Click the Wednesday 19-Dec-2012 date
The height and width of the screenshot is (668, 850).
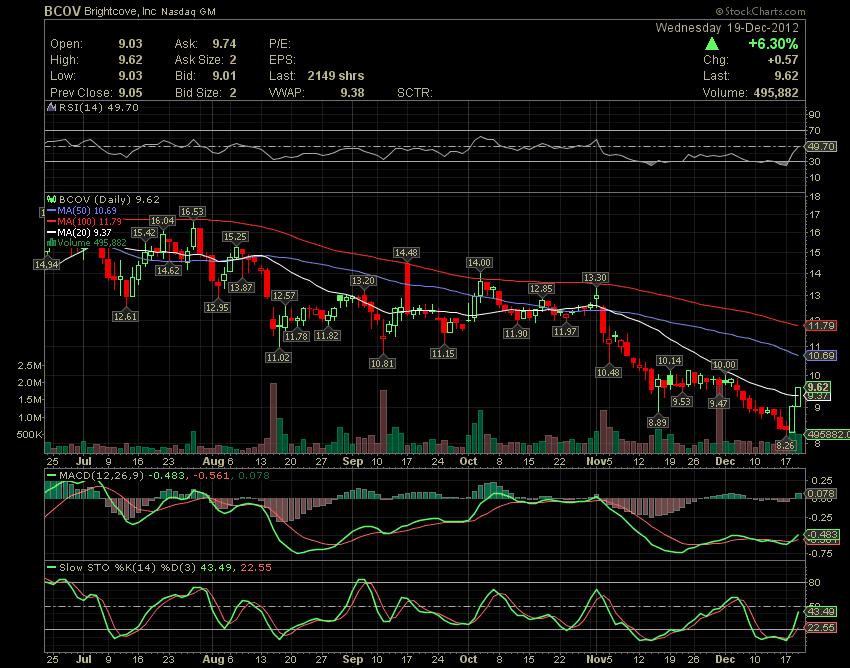click(726, 28)
